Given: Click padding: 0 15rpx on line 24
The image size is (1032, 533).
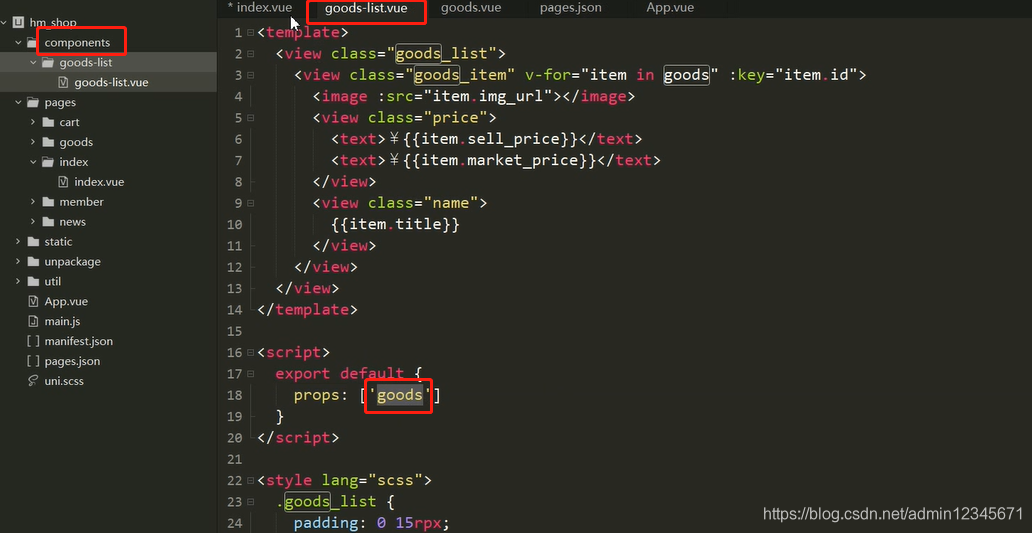Looking at the screenshot, I should [x=371, y=524].
